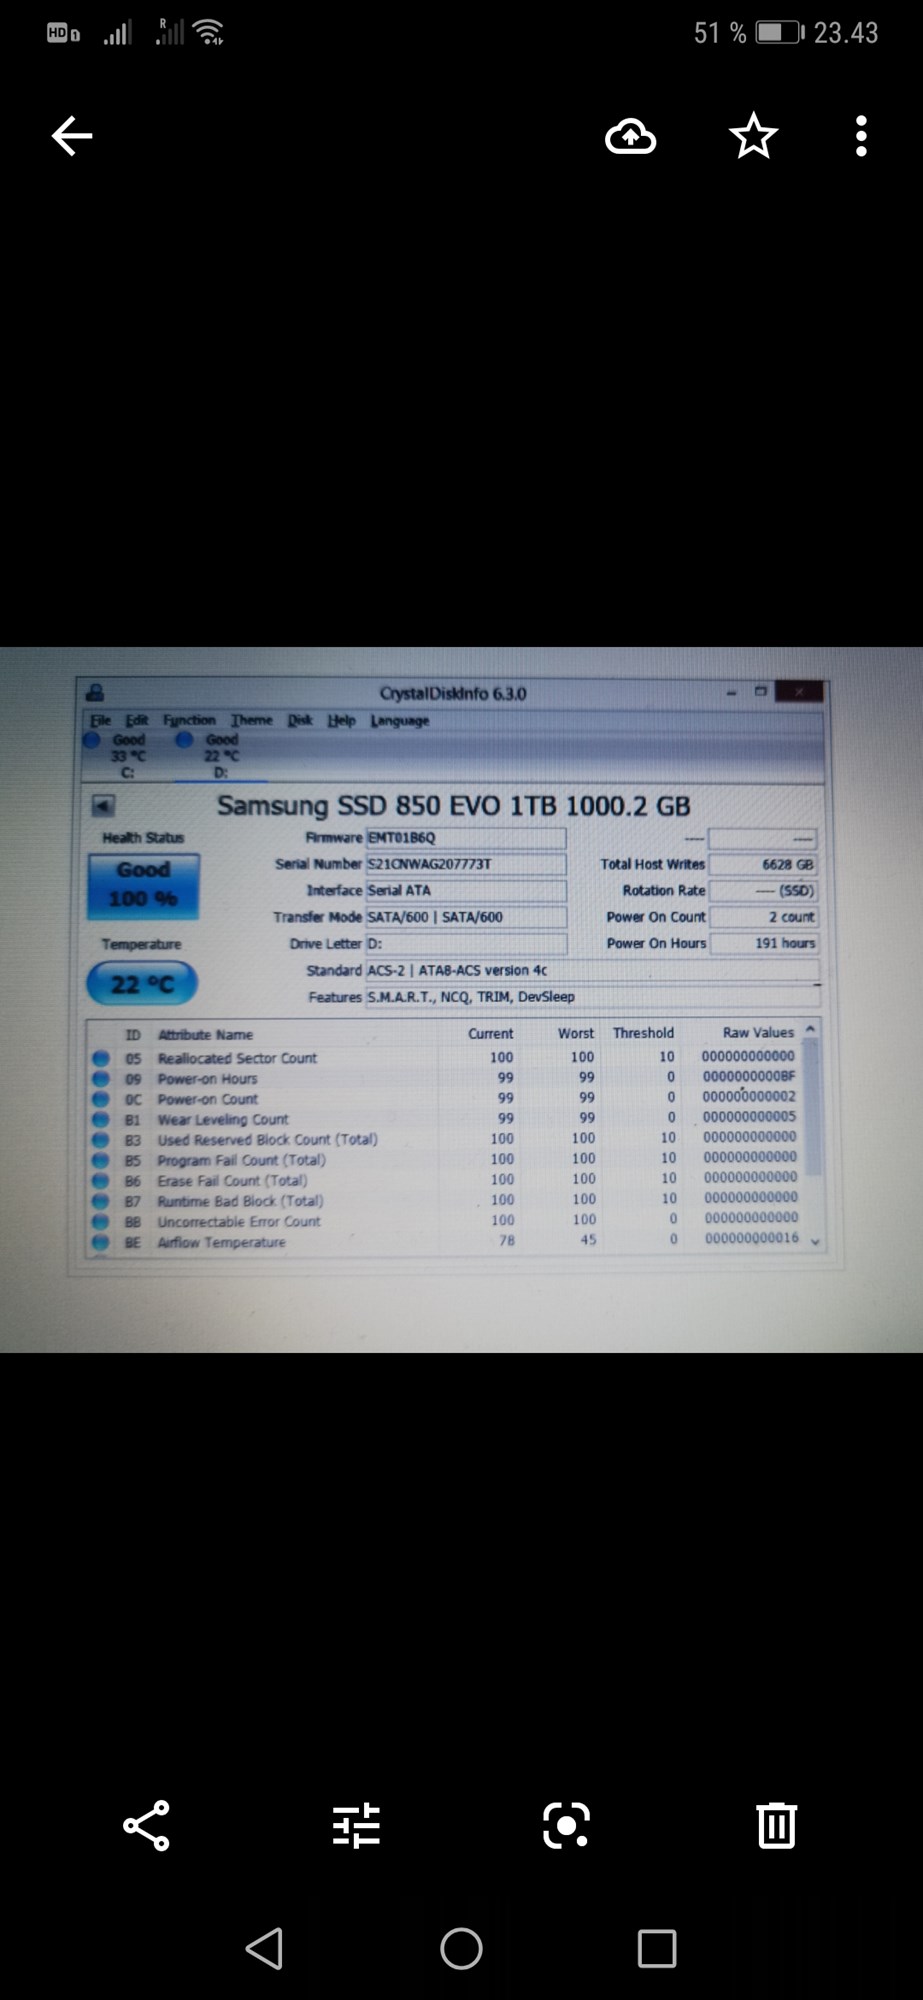
Task: Mark photo as favorite with star
Action: [x=753, y=136]
